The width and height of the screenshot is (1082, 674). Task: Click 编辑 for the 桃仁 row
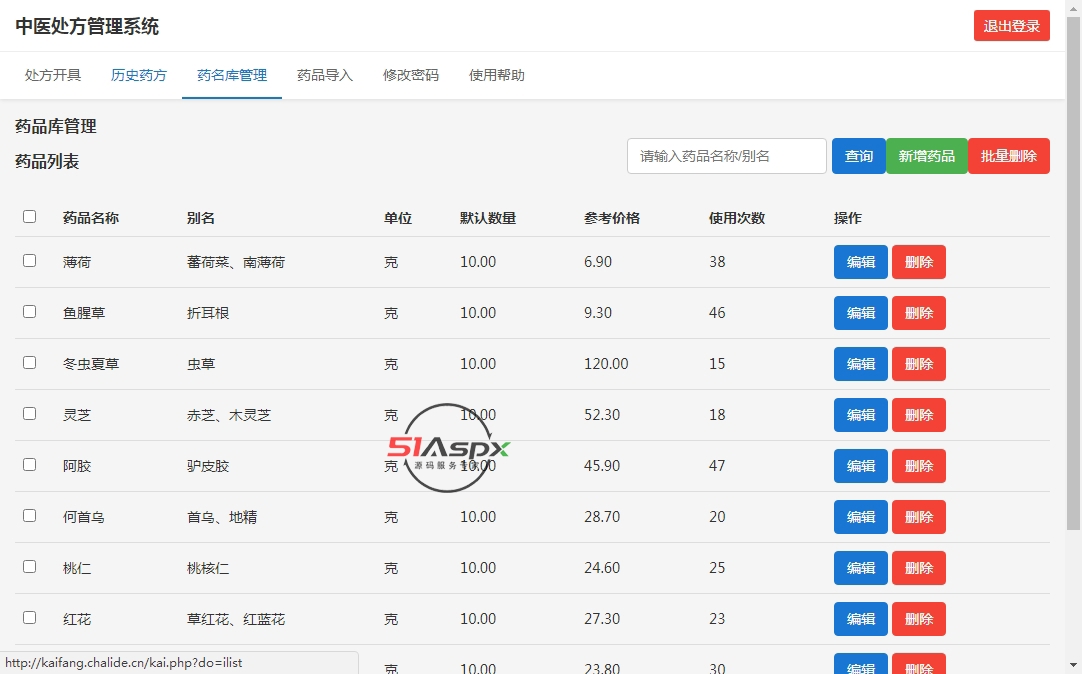click(x=860, y=568)
